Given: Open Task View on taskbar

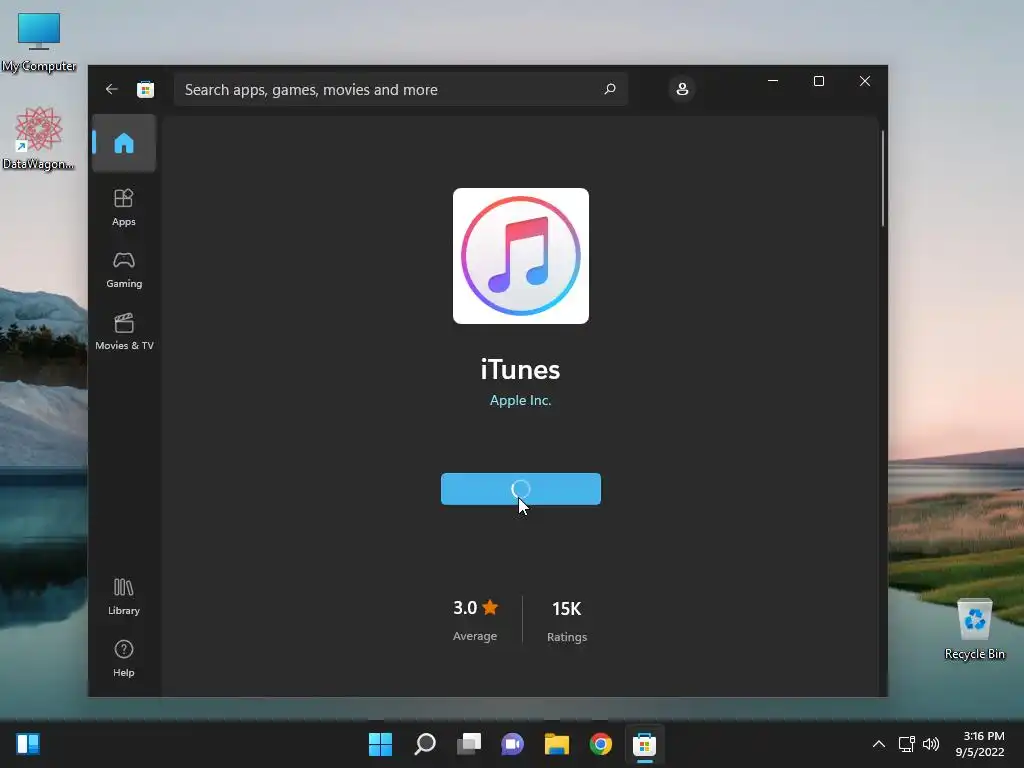Looking at the screenshot, I should coord(468,744).
